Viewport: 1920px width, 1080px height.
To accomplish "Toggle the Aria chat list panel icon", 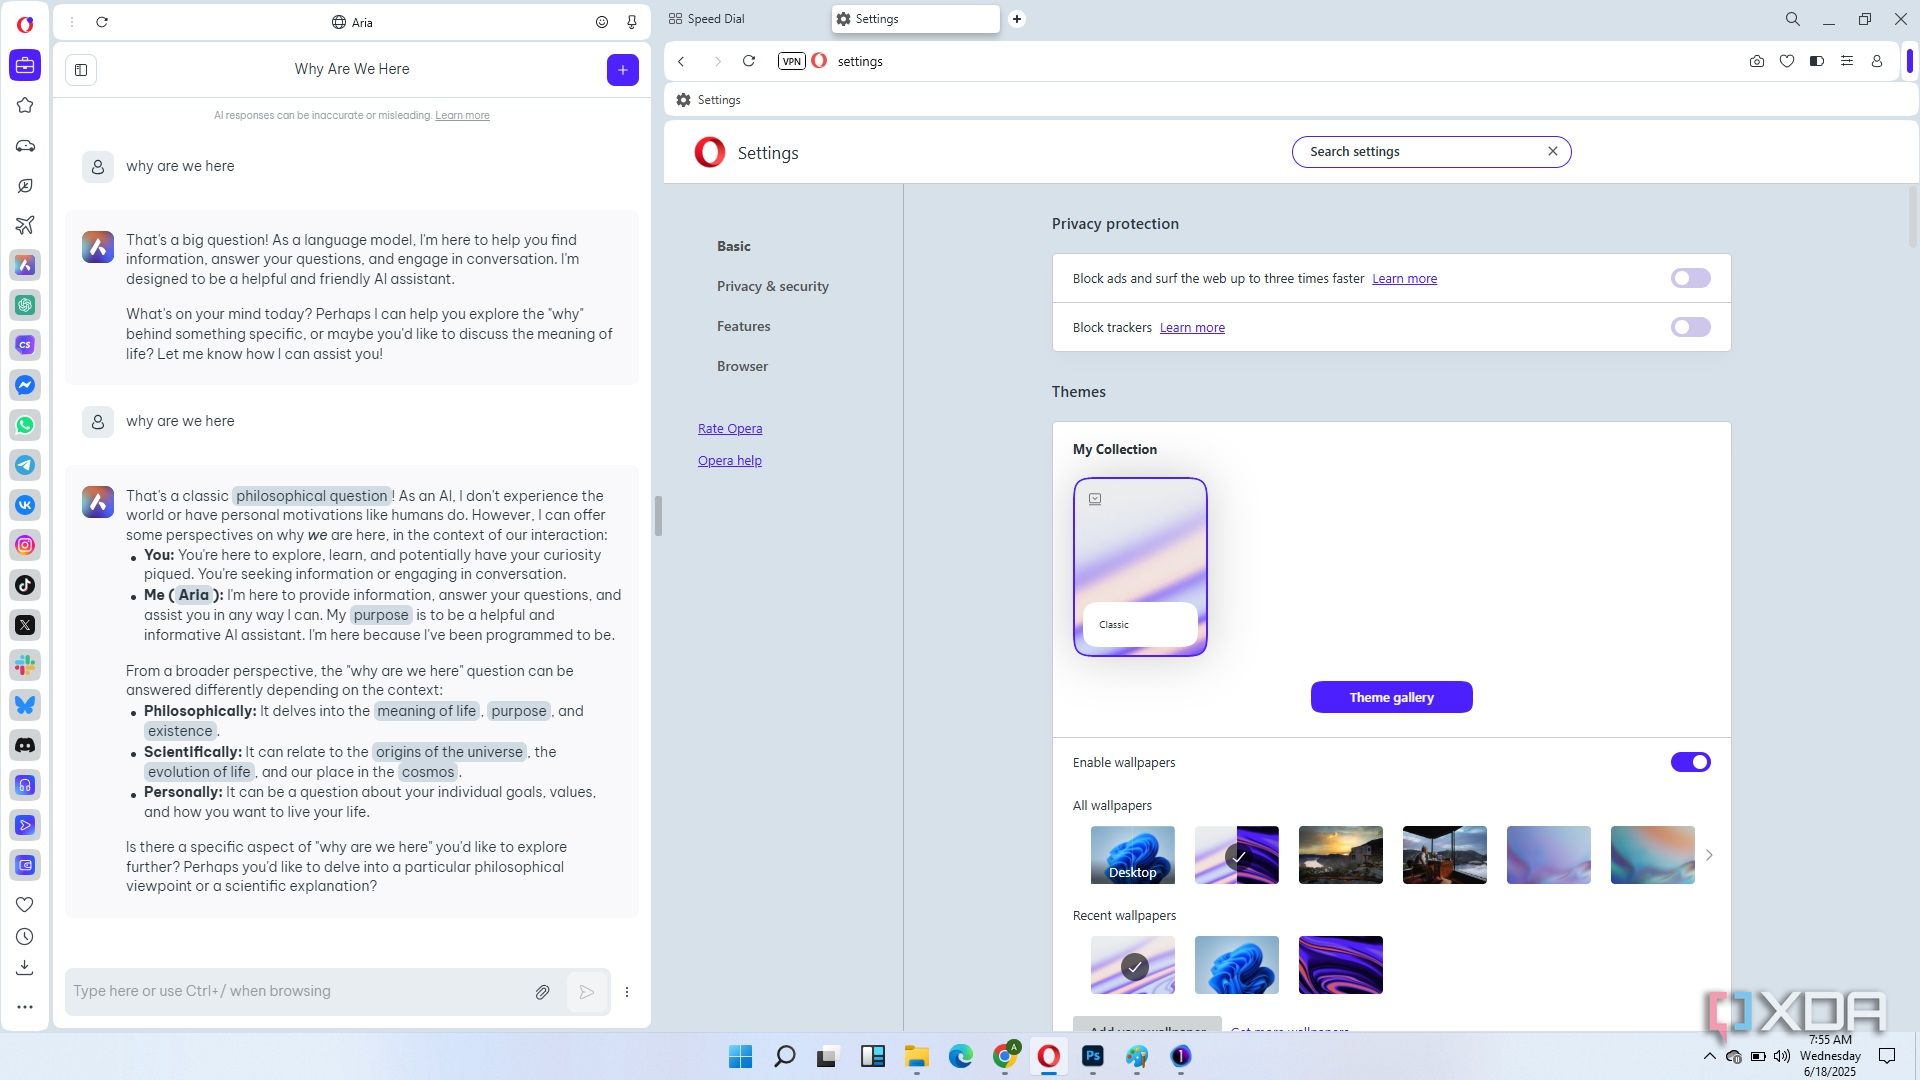I will click(x=81, y=69).
